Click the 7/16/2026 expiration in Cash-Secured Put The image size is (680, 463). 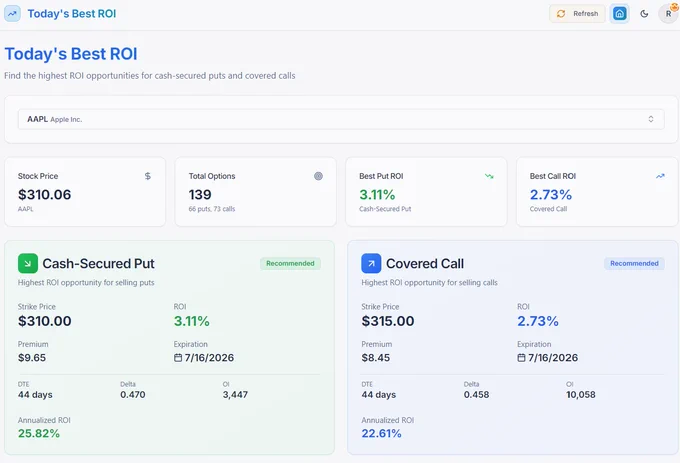pos(209,358)
